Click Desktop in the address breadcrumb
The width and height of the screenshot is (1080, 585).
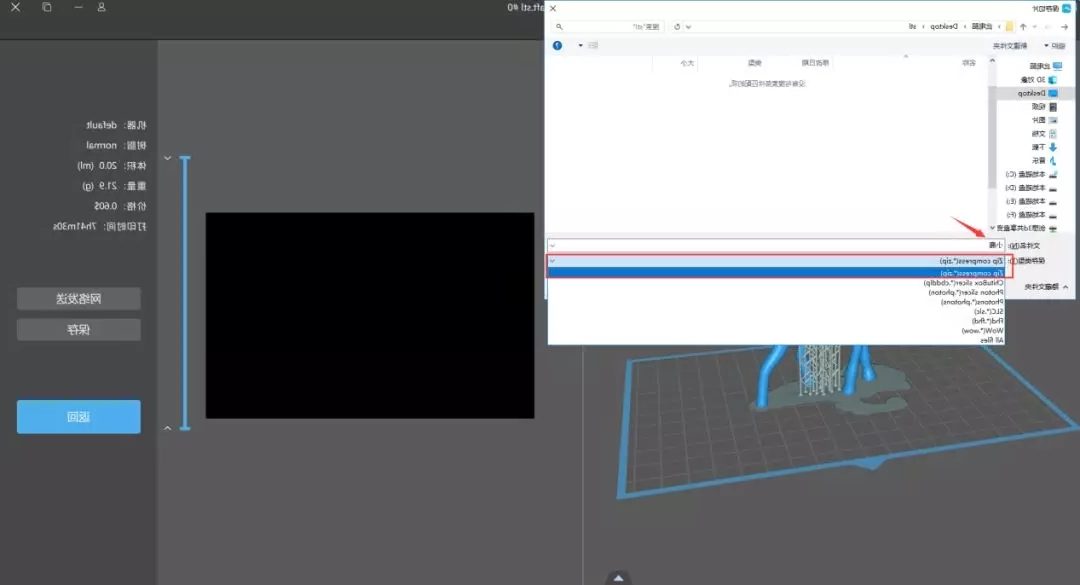click(x=944, y=27)
